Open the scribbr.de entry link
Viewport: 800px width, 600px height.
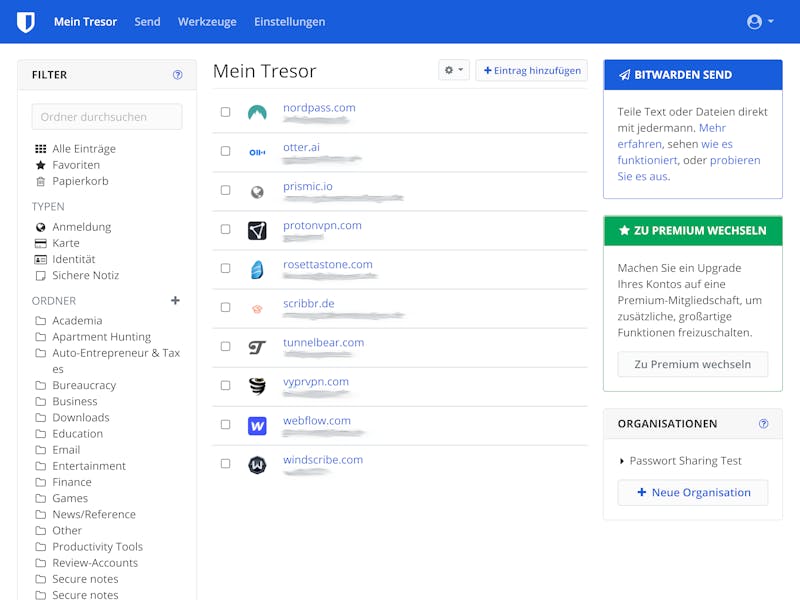(x=309, y=304)
